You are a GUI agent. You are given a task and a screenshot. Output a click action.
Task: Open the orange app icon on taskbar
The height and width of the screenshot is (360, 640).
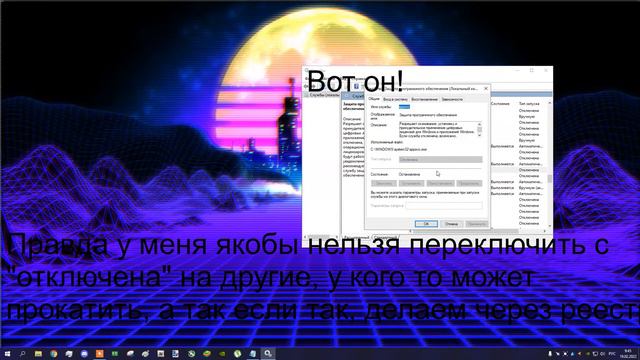pyautogui.click(x=100, y=353)
